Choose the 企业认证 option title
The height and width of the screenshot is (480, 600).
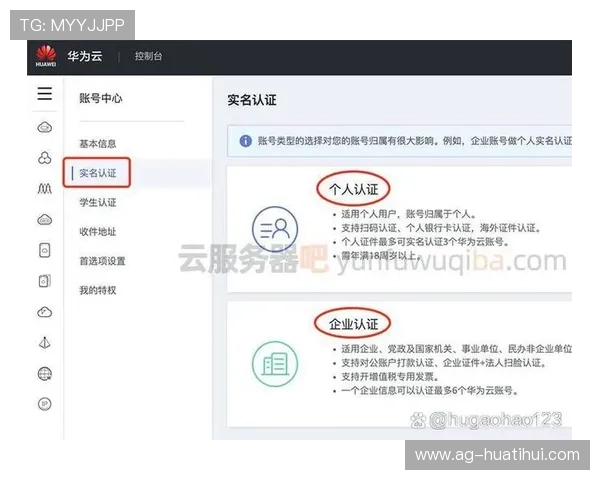click(354, 324)
